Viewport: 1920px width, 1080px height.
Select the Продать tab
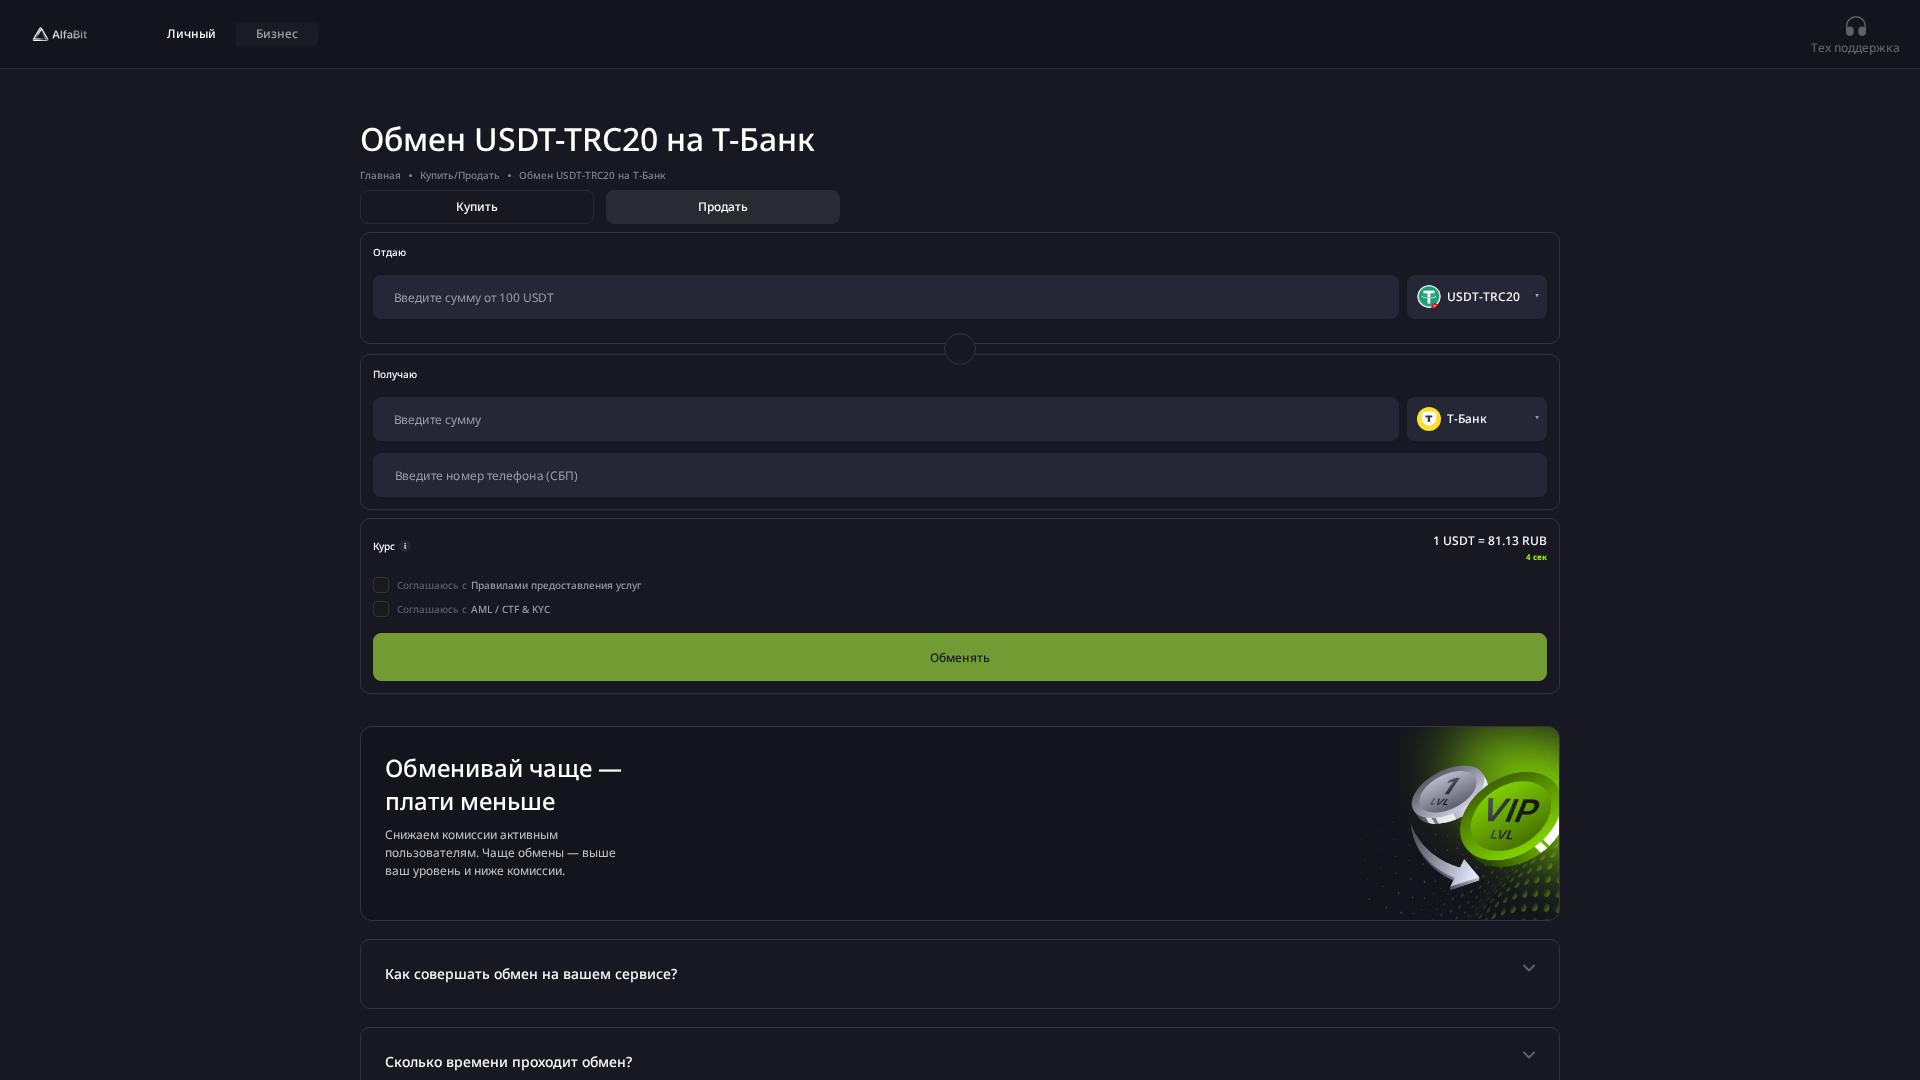[x=722, y=207]
